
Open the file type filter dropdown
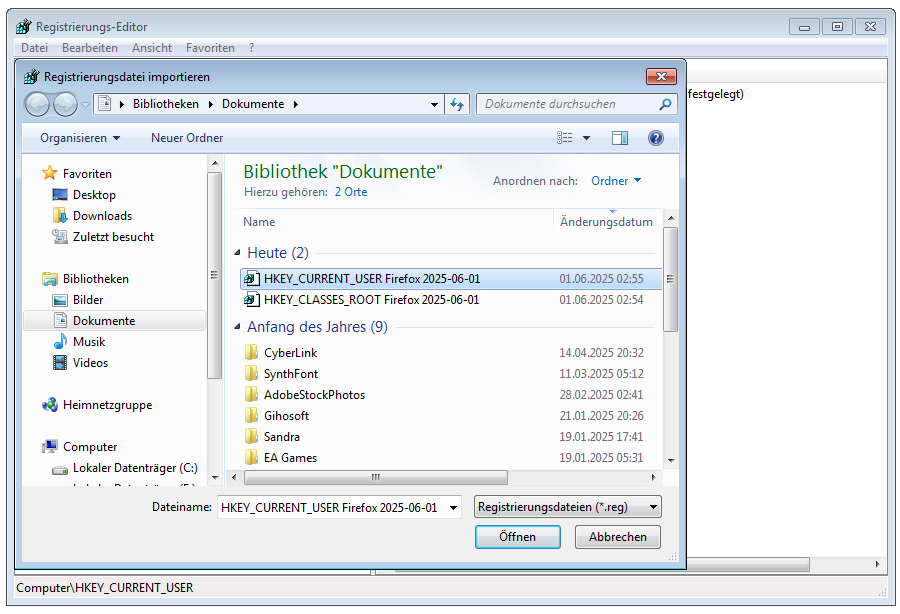coord(568,507)
